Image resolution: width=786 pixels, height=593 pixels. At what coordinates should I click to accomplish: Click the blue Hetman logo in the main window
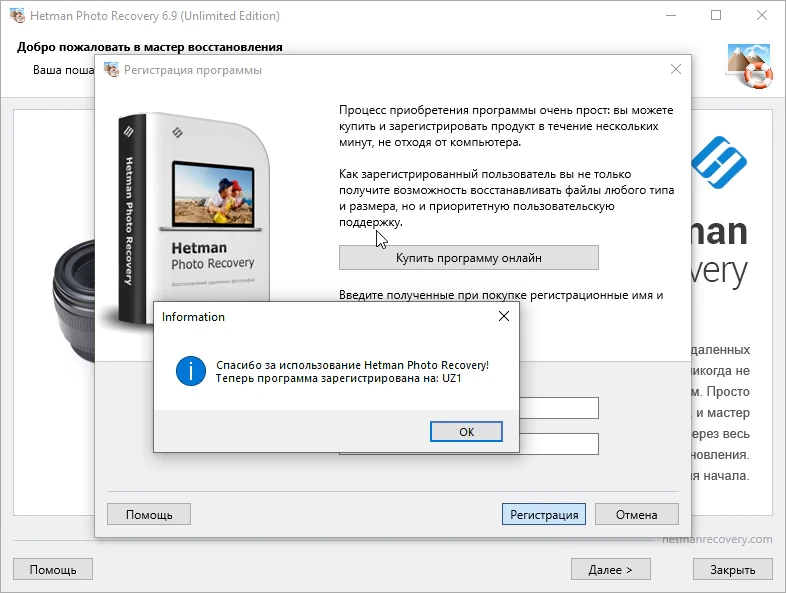[x=719, y=162]
